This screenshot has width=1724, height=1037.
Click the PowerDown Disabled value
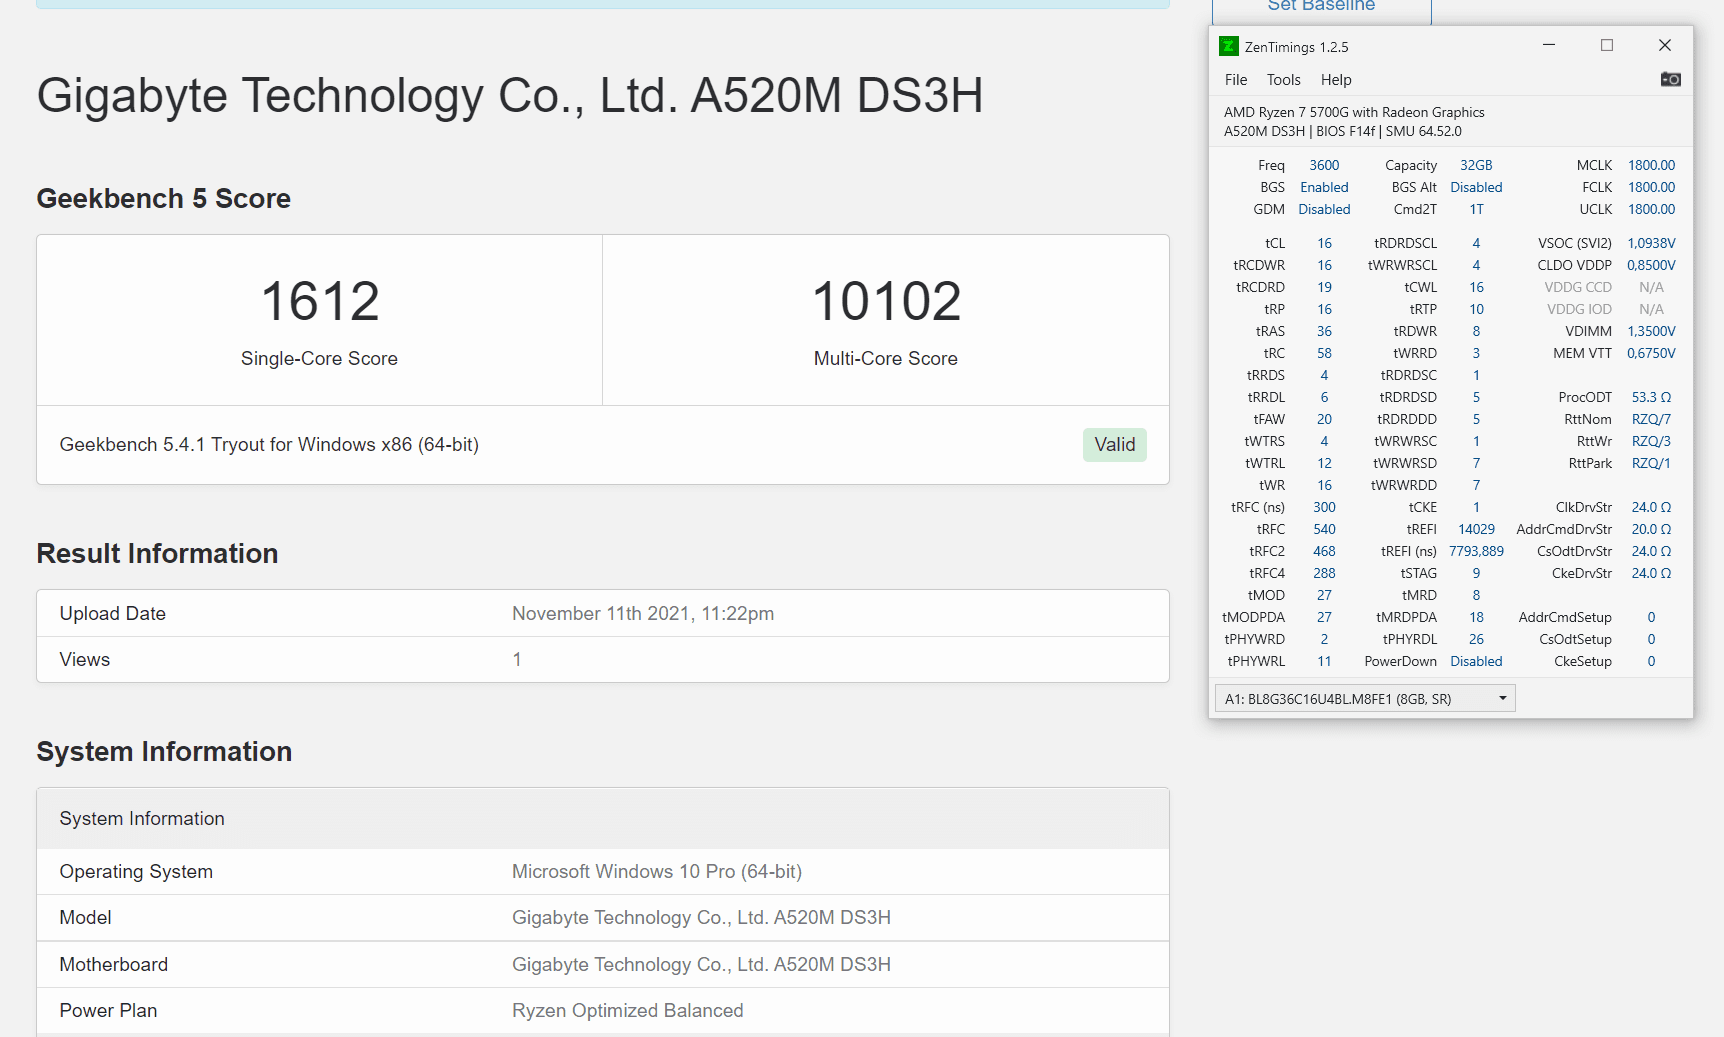pos(1476,661)
